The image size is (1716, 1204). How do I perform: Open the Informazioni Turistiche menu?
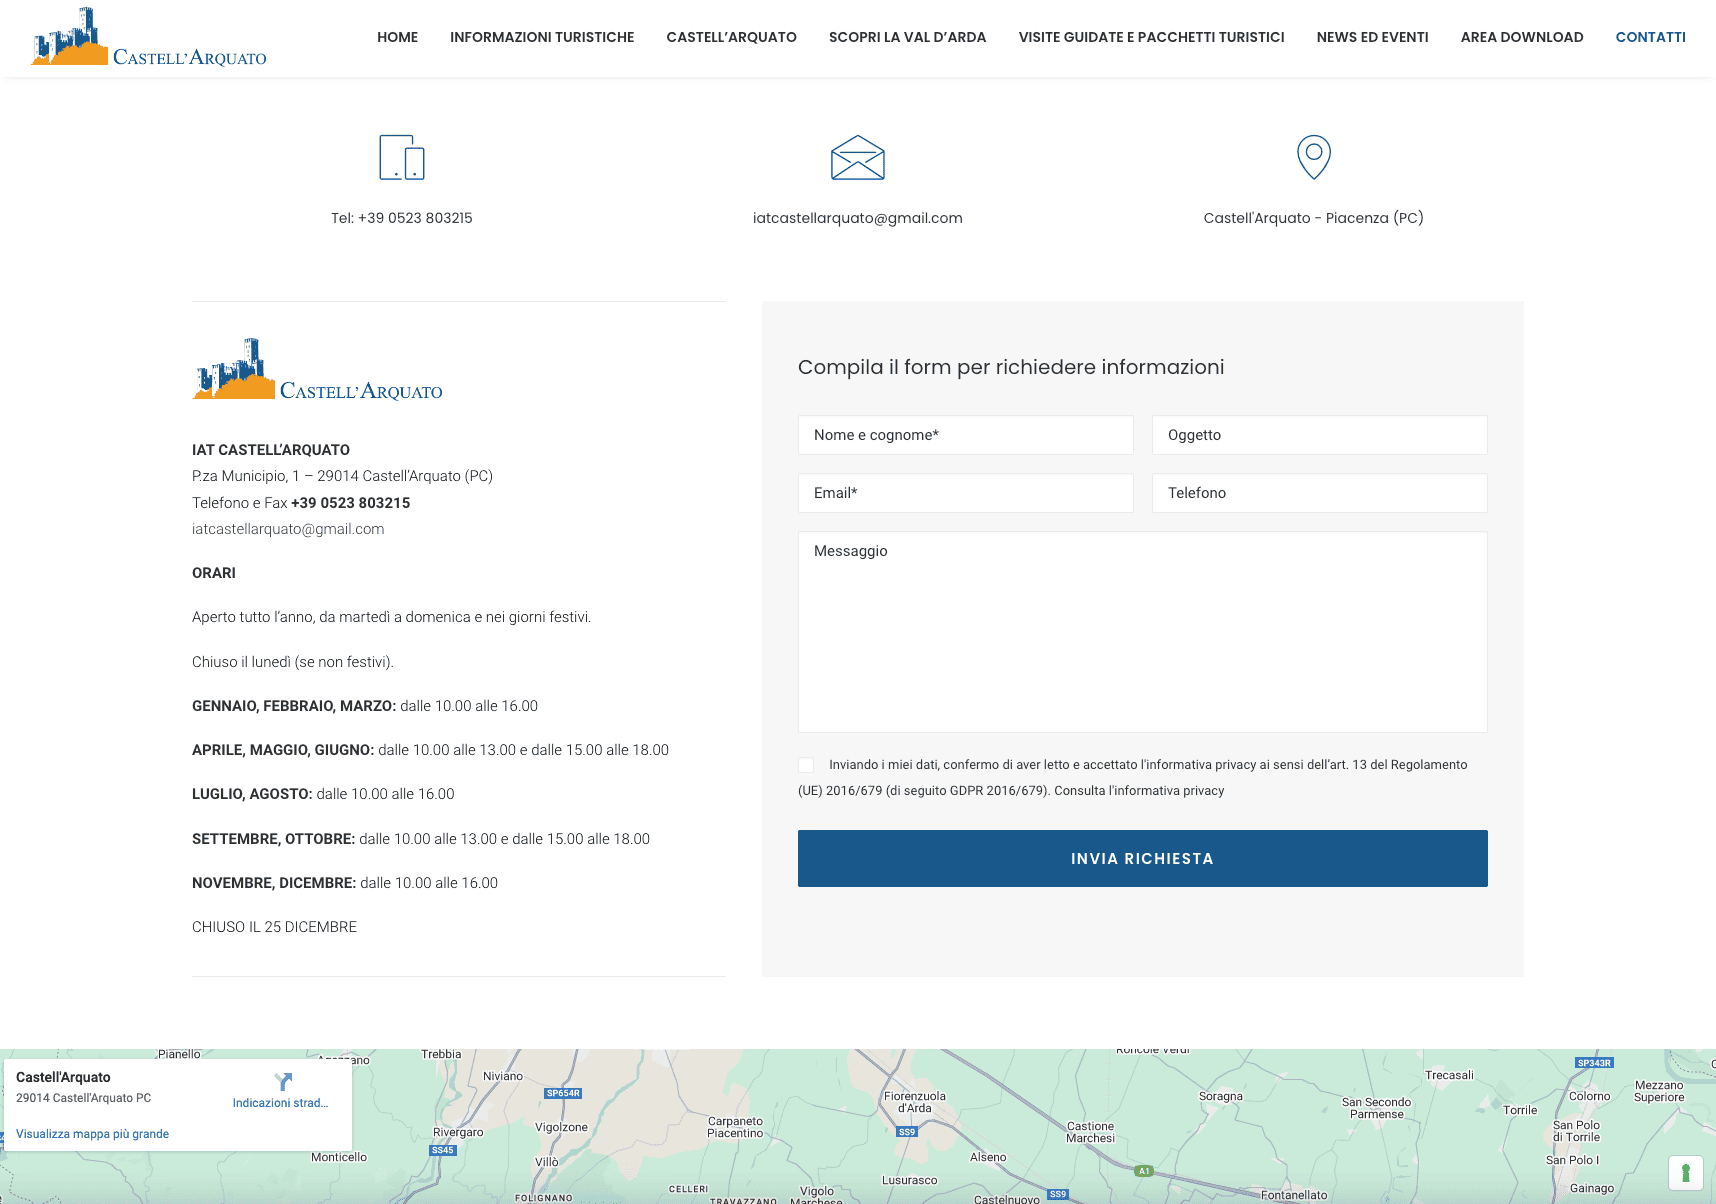[542, 37]
